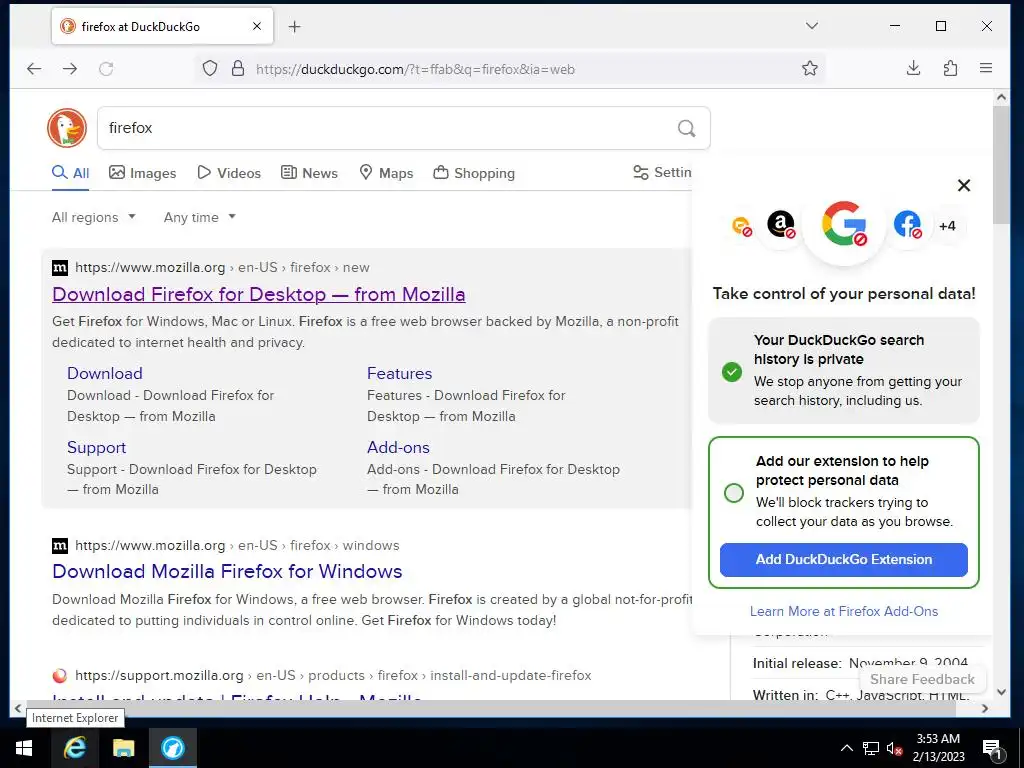The image size is (1024, 768).
Task: Click the browser Forward arrow
Action: pyautogui.click(x=70, y=69)
